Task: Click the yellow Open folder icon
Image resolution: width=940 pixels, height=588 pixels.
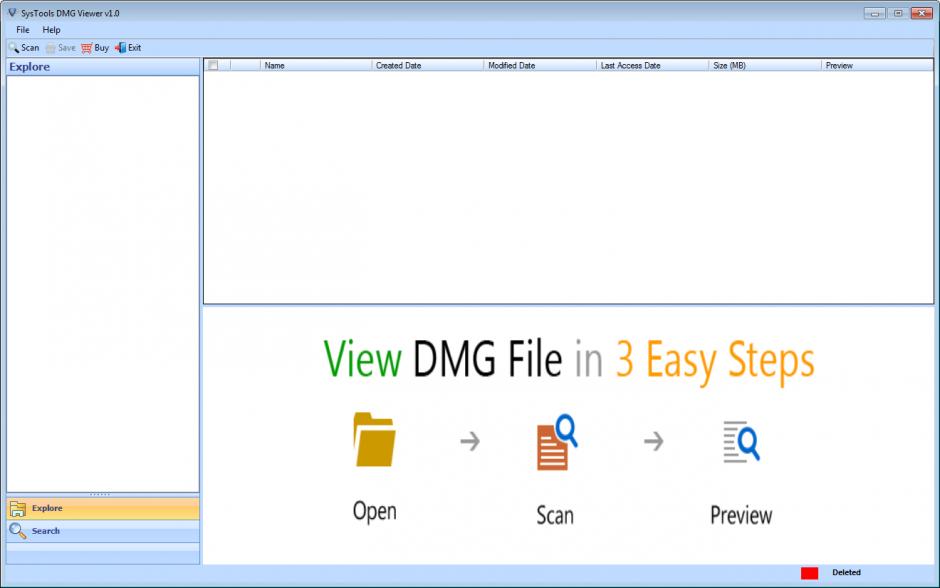Action: pos(374,441)
